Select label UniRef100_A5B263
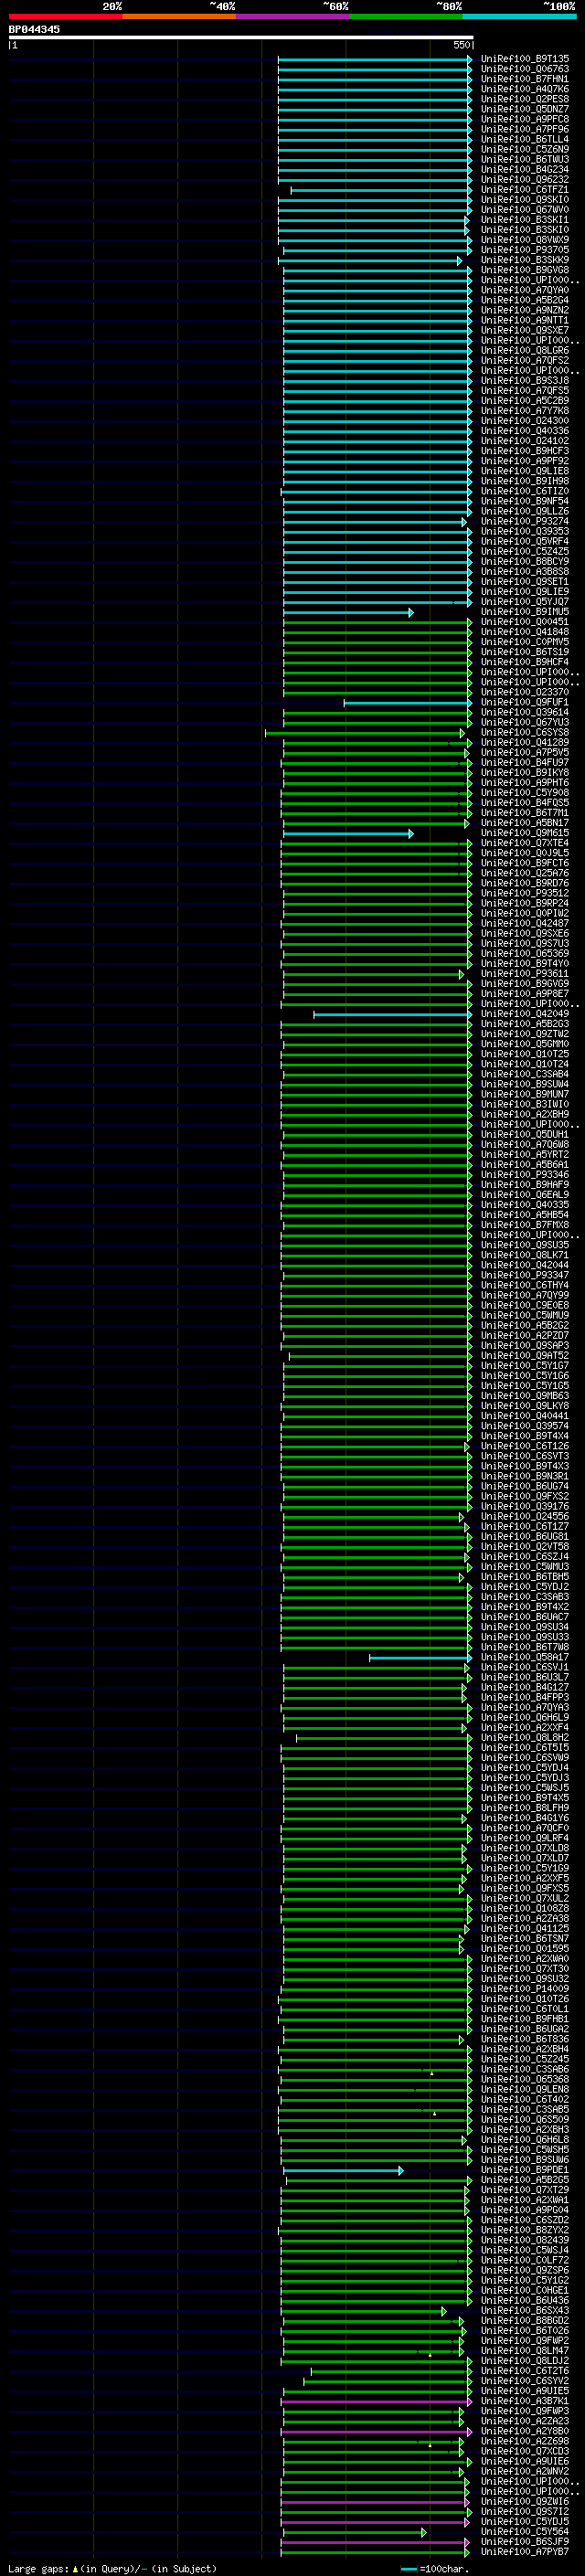 pyautogui.click(x=525, y=1024)
